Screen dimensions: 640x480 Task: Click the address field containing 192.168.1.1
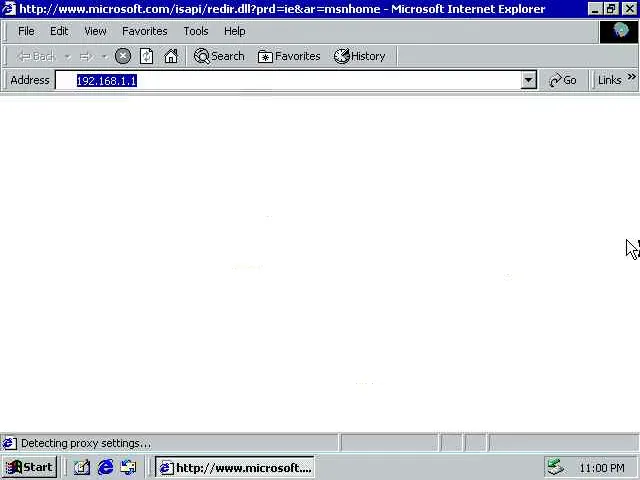[x=288, y=80]
